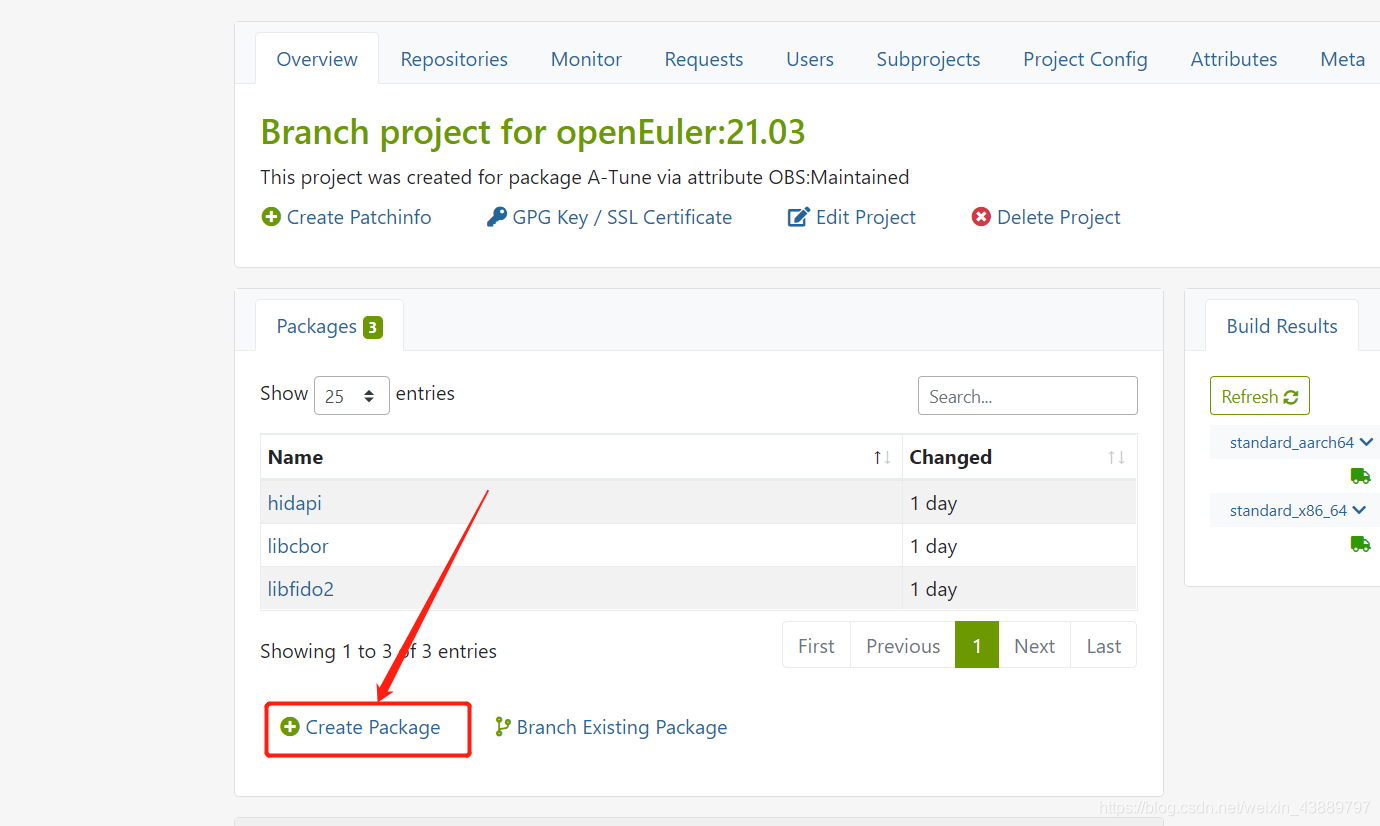Viewport: 1380px width, 826px height.
Task: Toggle sorting on the Changed column
Action: (1117, 457)
